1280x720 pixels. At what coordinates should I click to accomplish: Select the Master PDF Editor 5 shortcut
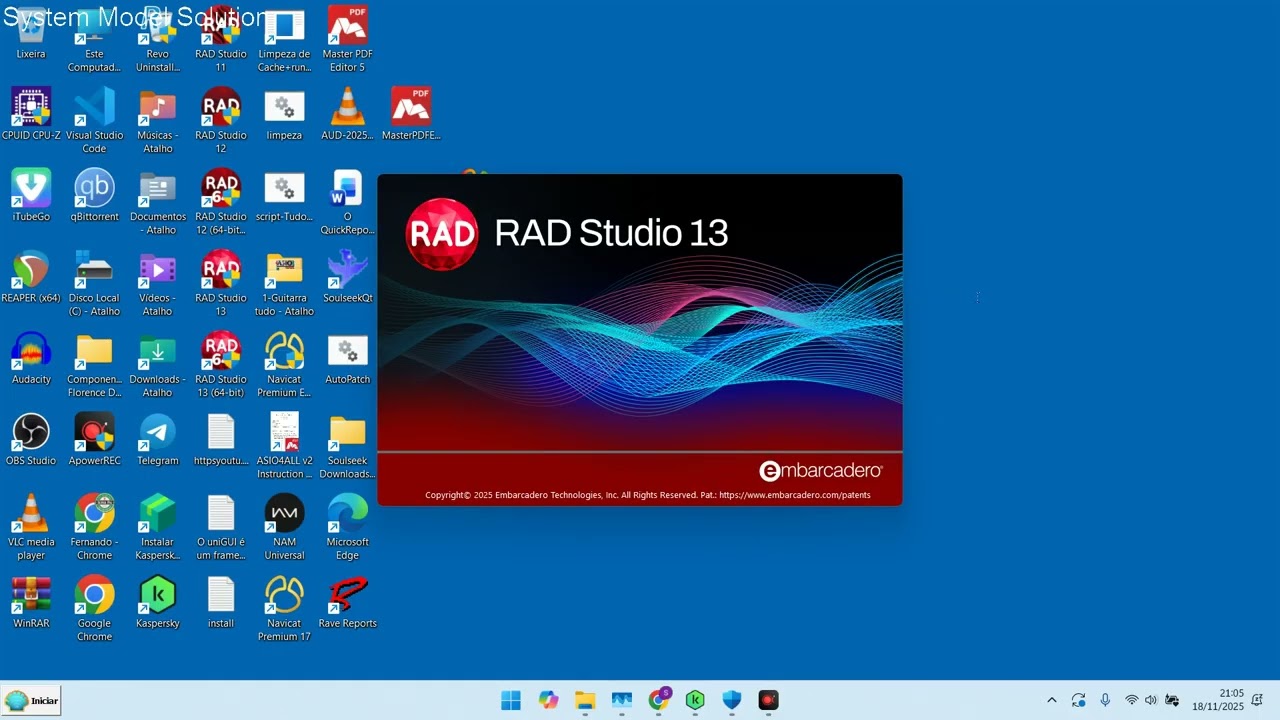pos(347,40)
